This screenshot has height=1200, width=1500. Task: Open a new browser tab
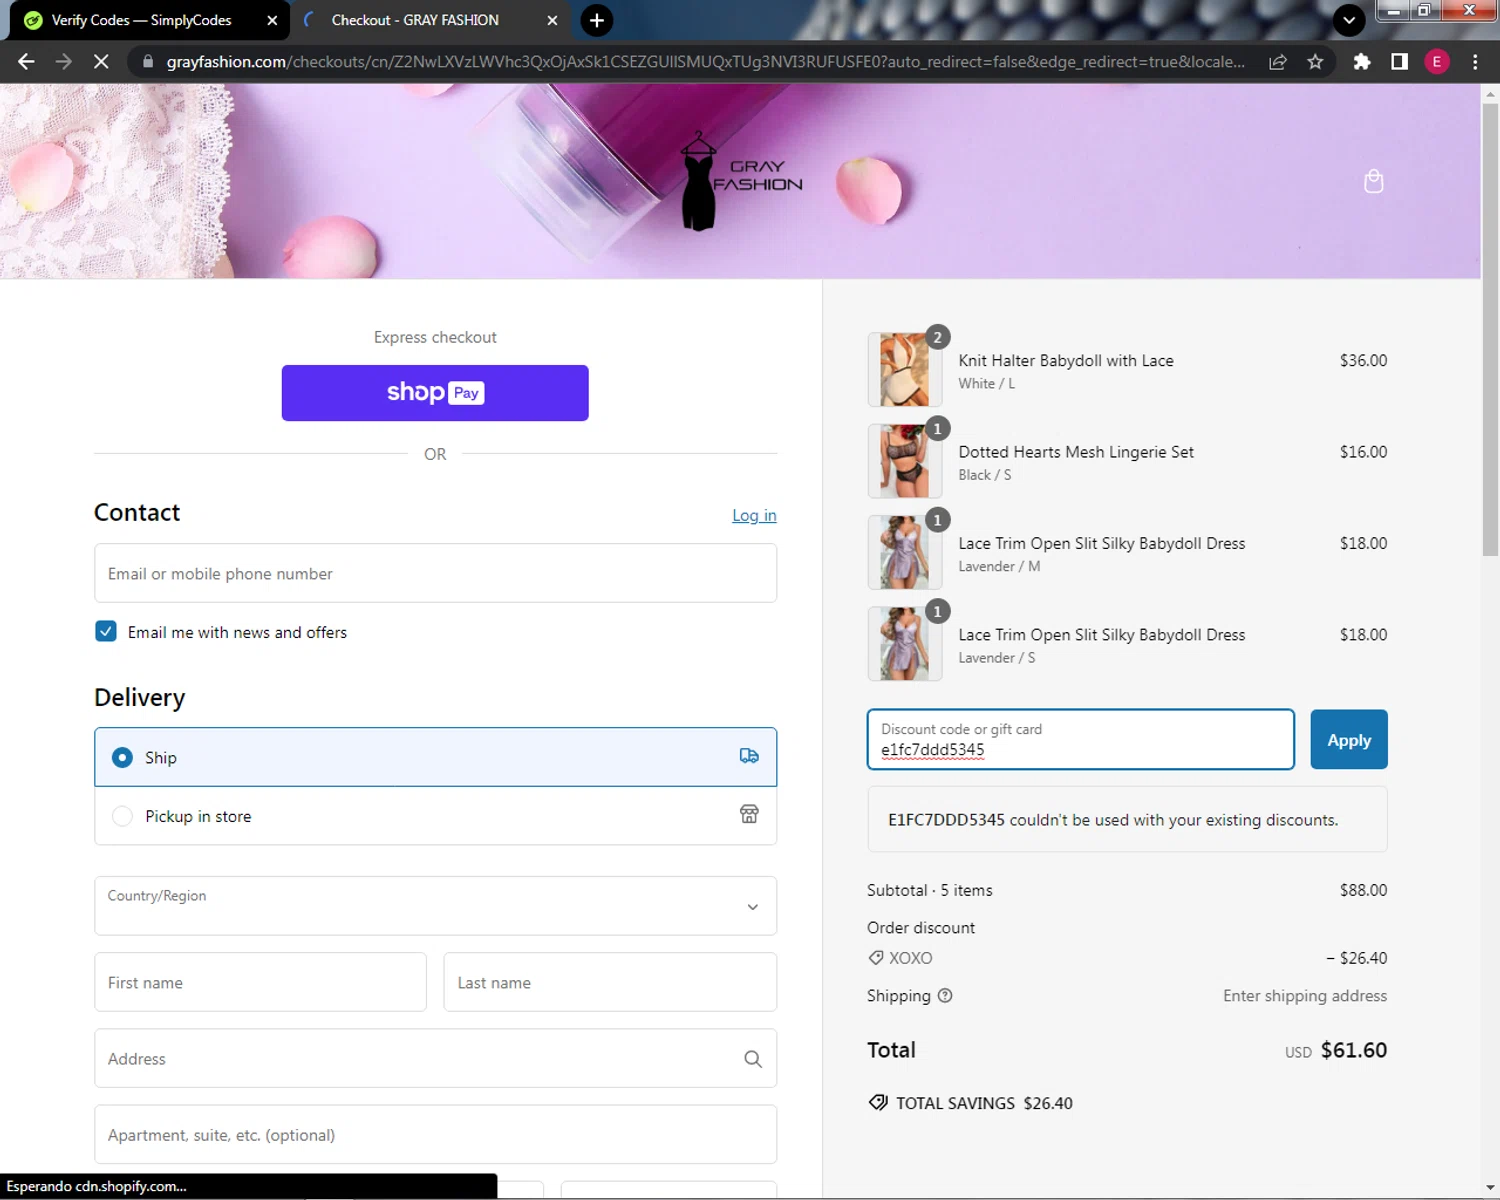[x=597, y=20]
